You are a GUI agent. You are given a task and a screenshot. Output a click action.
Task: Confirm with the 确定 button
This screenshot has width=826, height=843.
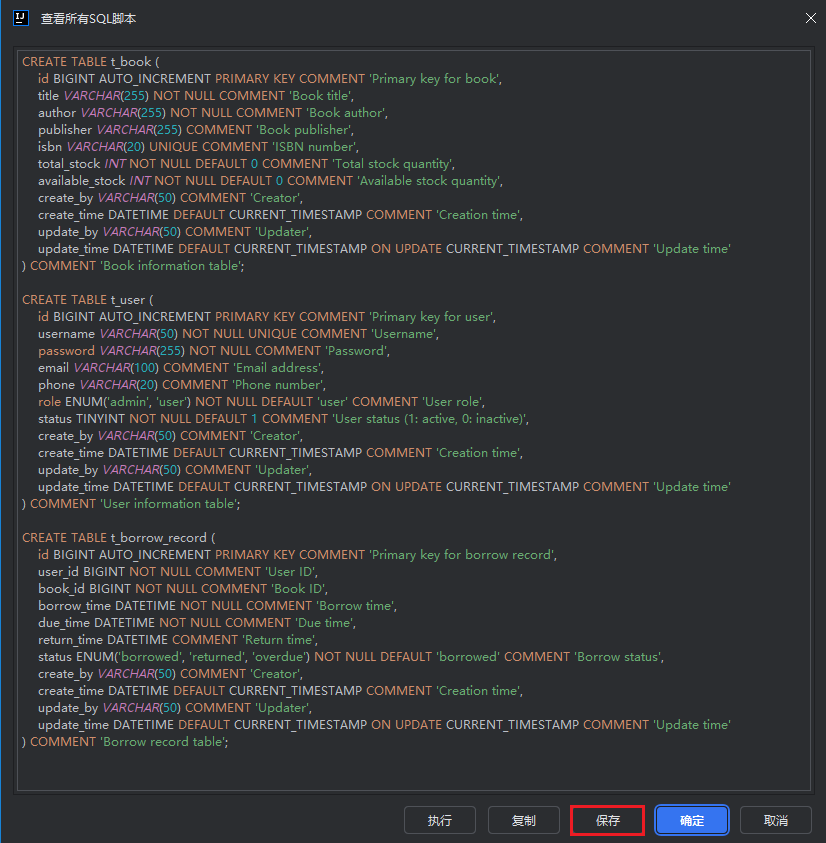point(691,820)
